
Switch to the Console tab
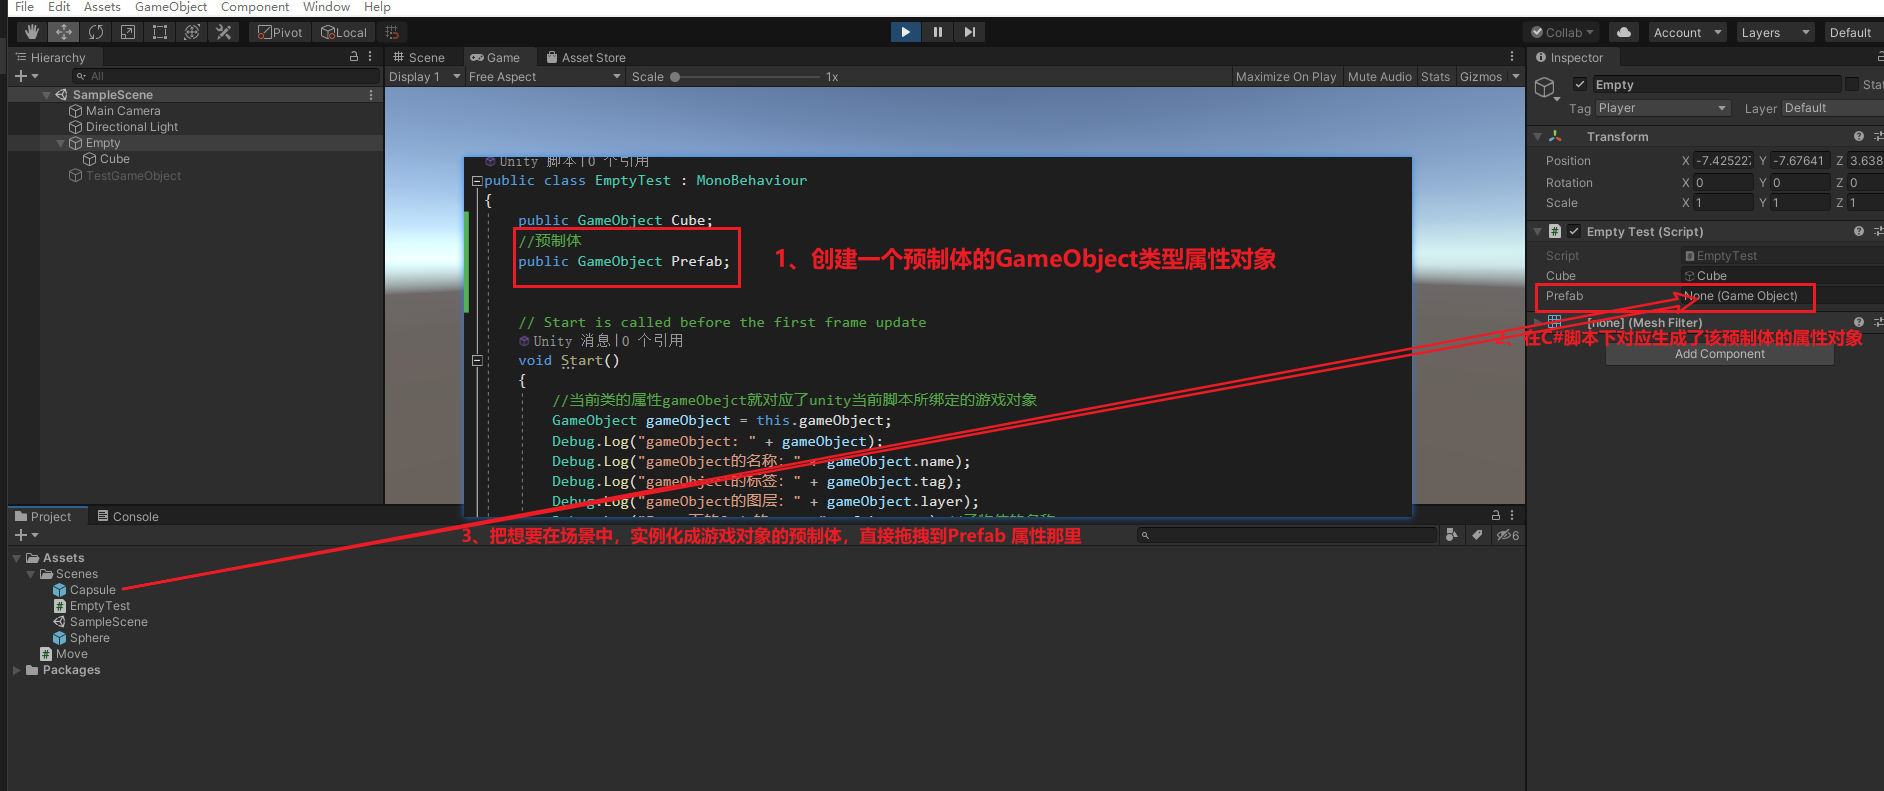click(128, 517)
